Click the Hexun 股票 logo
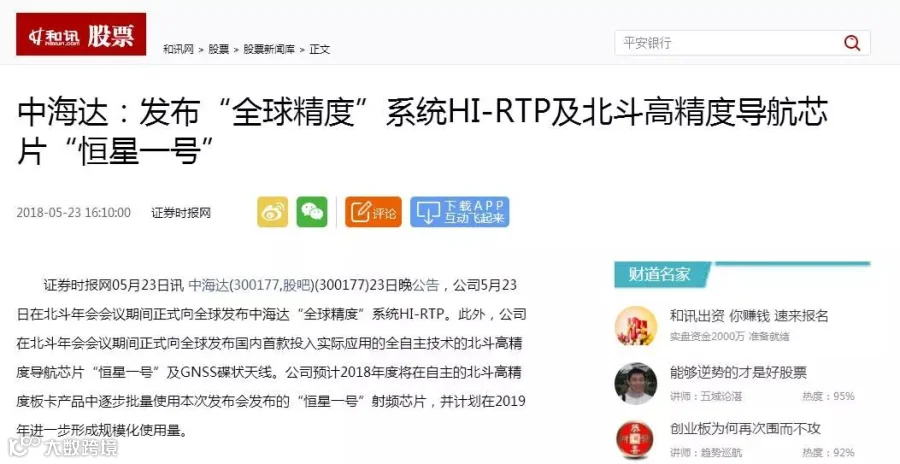 pyautogui.click(x=81, y=34)
